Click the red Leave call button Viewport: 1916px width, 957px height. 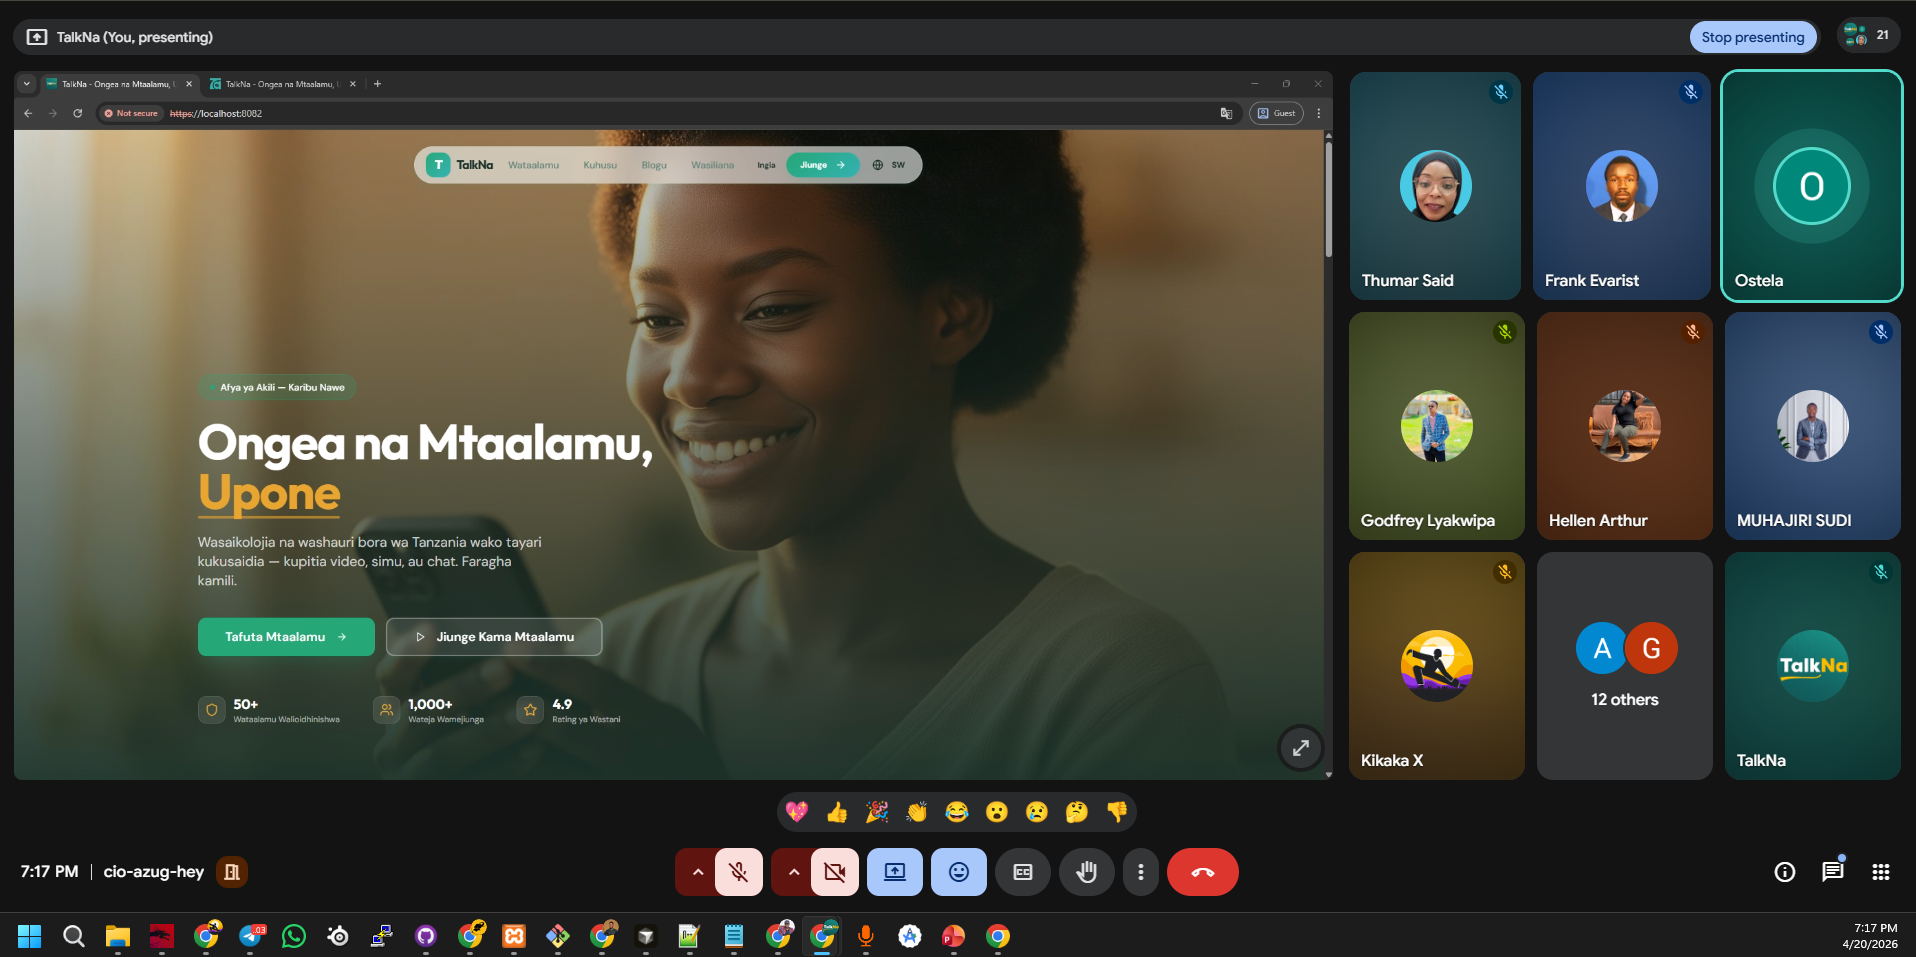coord(1202,872)
